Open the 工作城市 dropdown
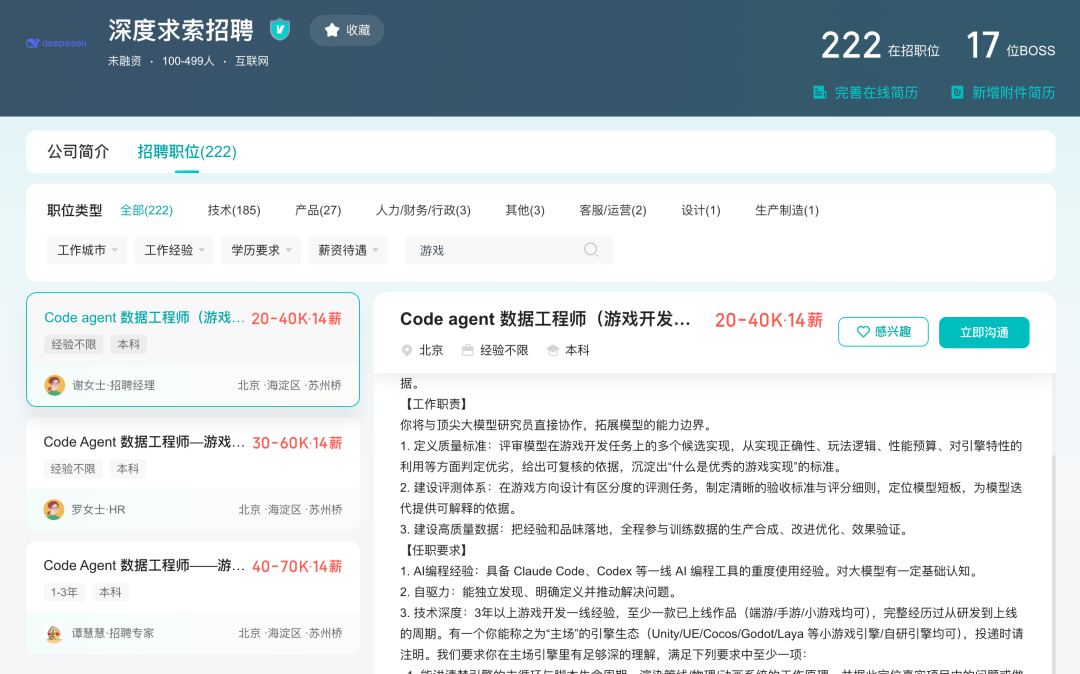Viewport: 1080px width, 674px height. tap(87, 251)
